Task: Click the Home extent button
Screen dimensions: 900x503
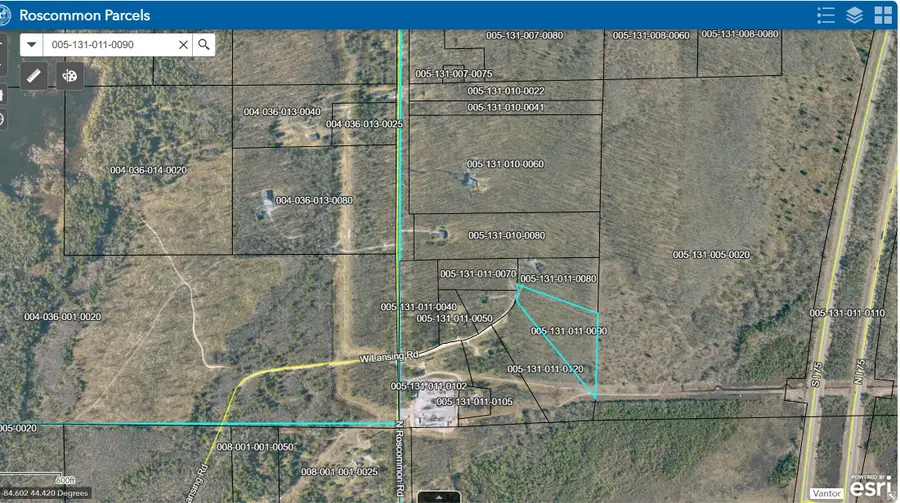Action: tap(2, 95)
